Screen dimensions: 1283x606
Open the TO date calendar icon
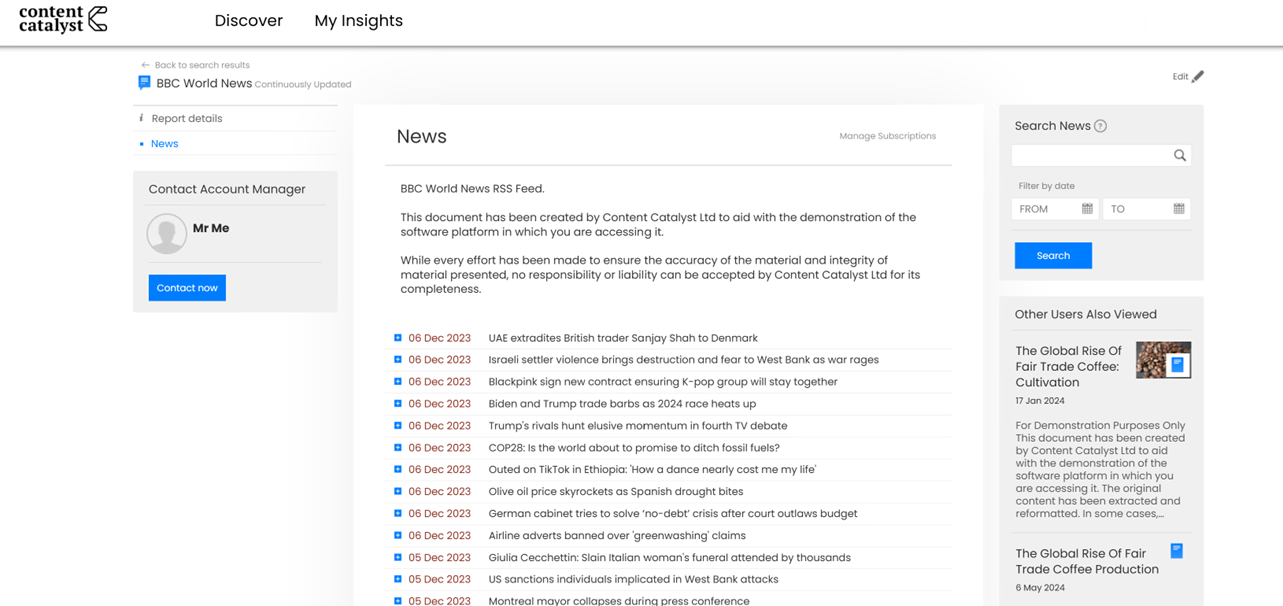tap(1179, 209)
